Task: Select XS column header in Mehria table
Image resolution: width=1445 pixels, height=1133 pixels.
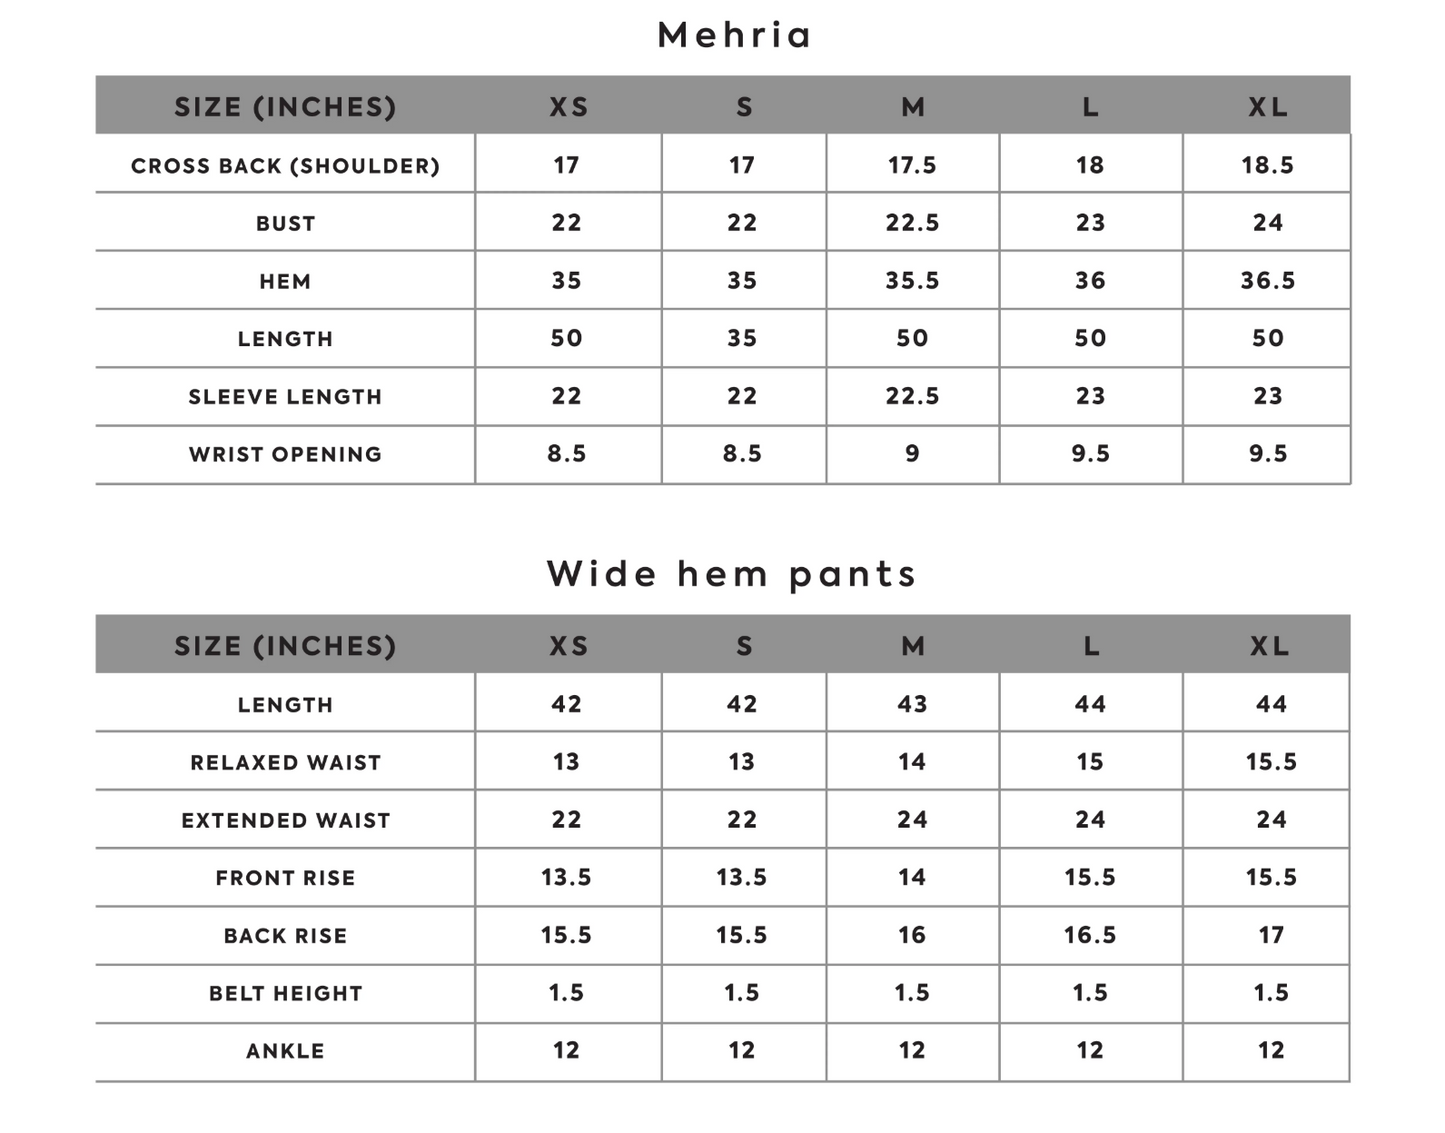Action: tap(568, 107)
